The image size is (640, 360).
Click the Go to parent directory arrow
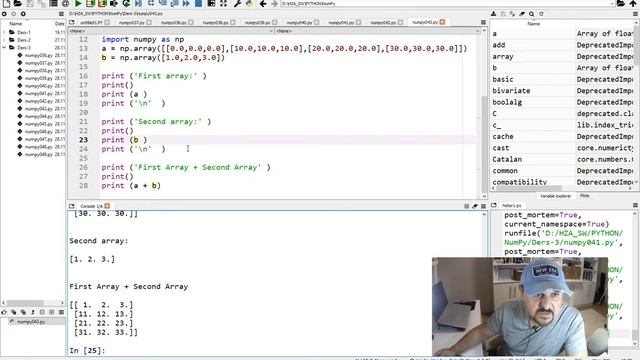click(633, 3)
